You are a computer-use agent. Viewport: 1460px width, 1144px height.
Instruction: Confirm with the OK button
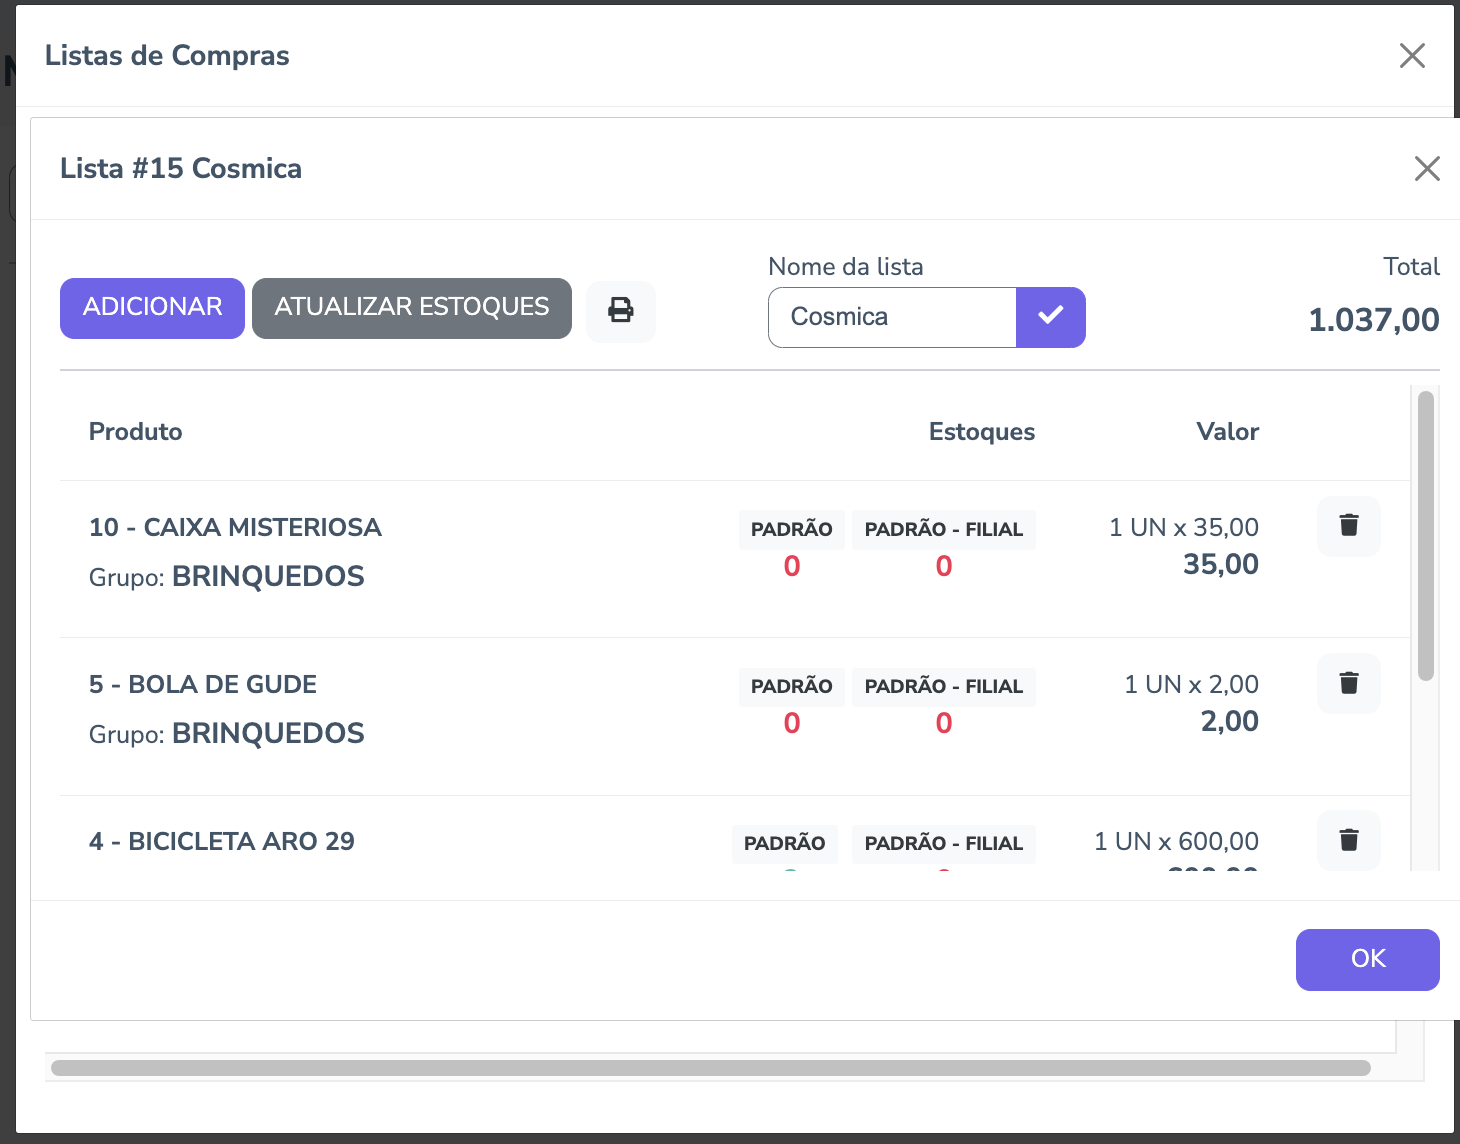click(1366, 959)
